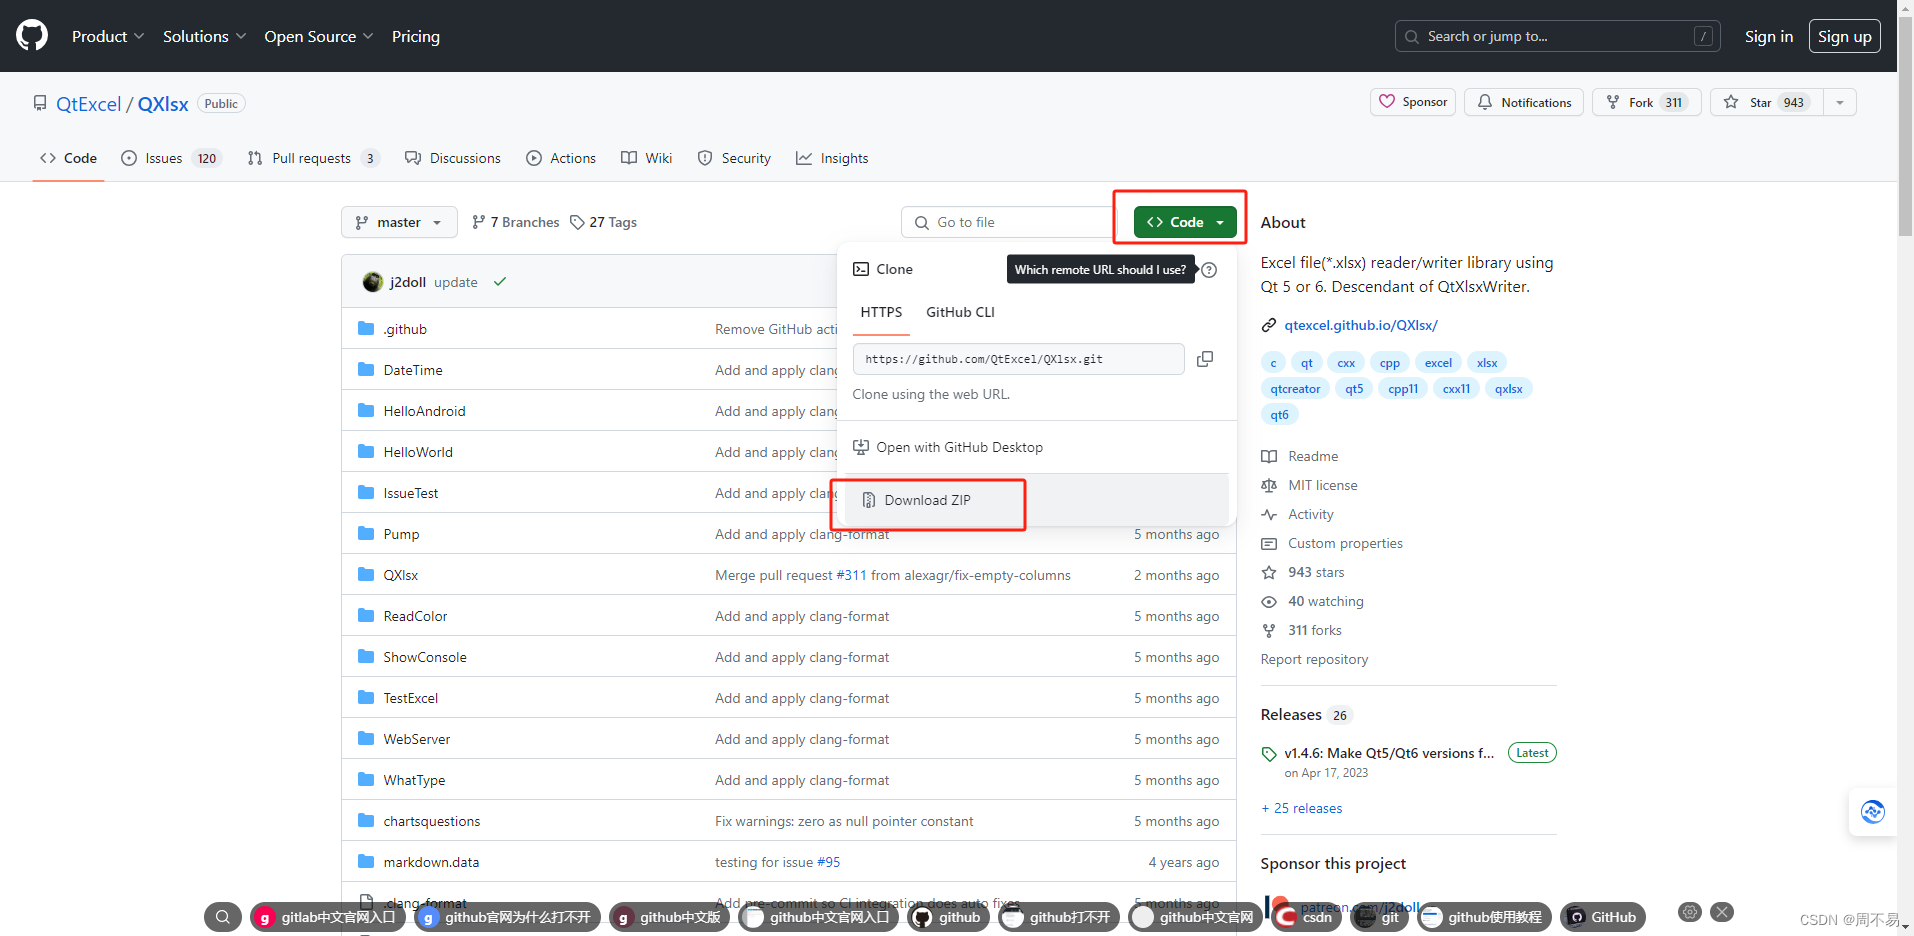The image size is (1914, 936).
Task: Open the Wiki tab
Action: [647, 158]
